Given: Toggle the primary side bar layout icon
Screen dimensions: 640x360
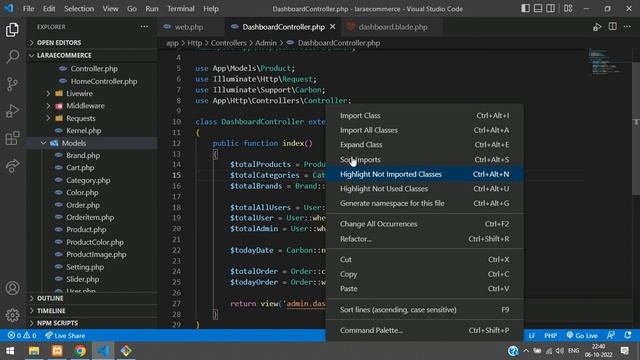Looking at the screenshot, I should coord(525,9).
